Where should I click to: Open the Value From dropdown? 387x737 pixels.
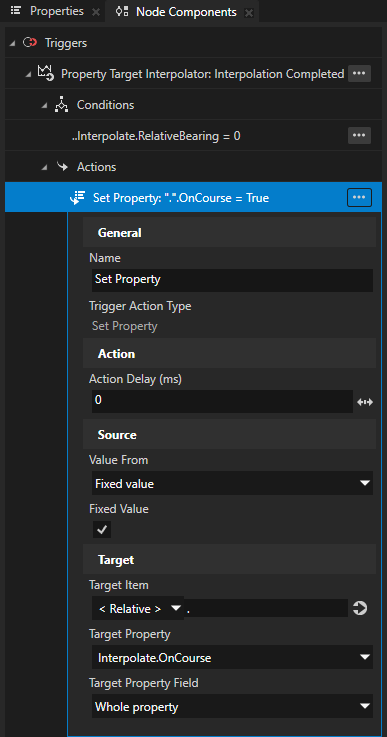[232, 483]
